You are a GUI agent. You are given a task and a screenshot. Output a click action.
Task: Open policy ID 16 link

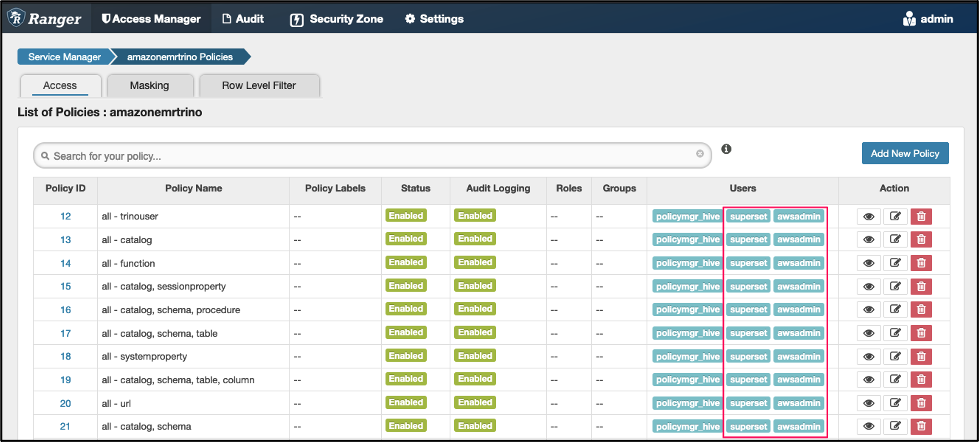(66, 309)
